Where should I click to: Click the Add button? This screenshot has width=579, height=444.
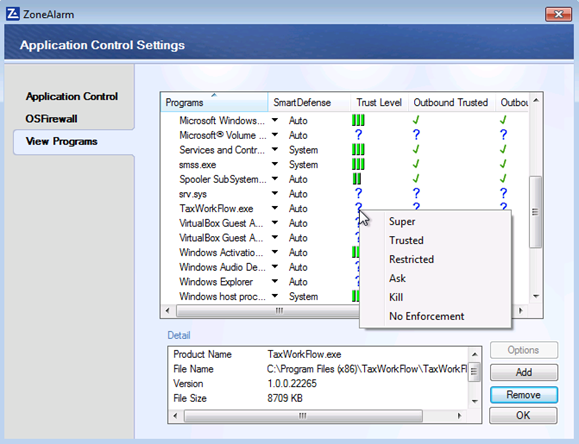coord(524,372)
